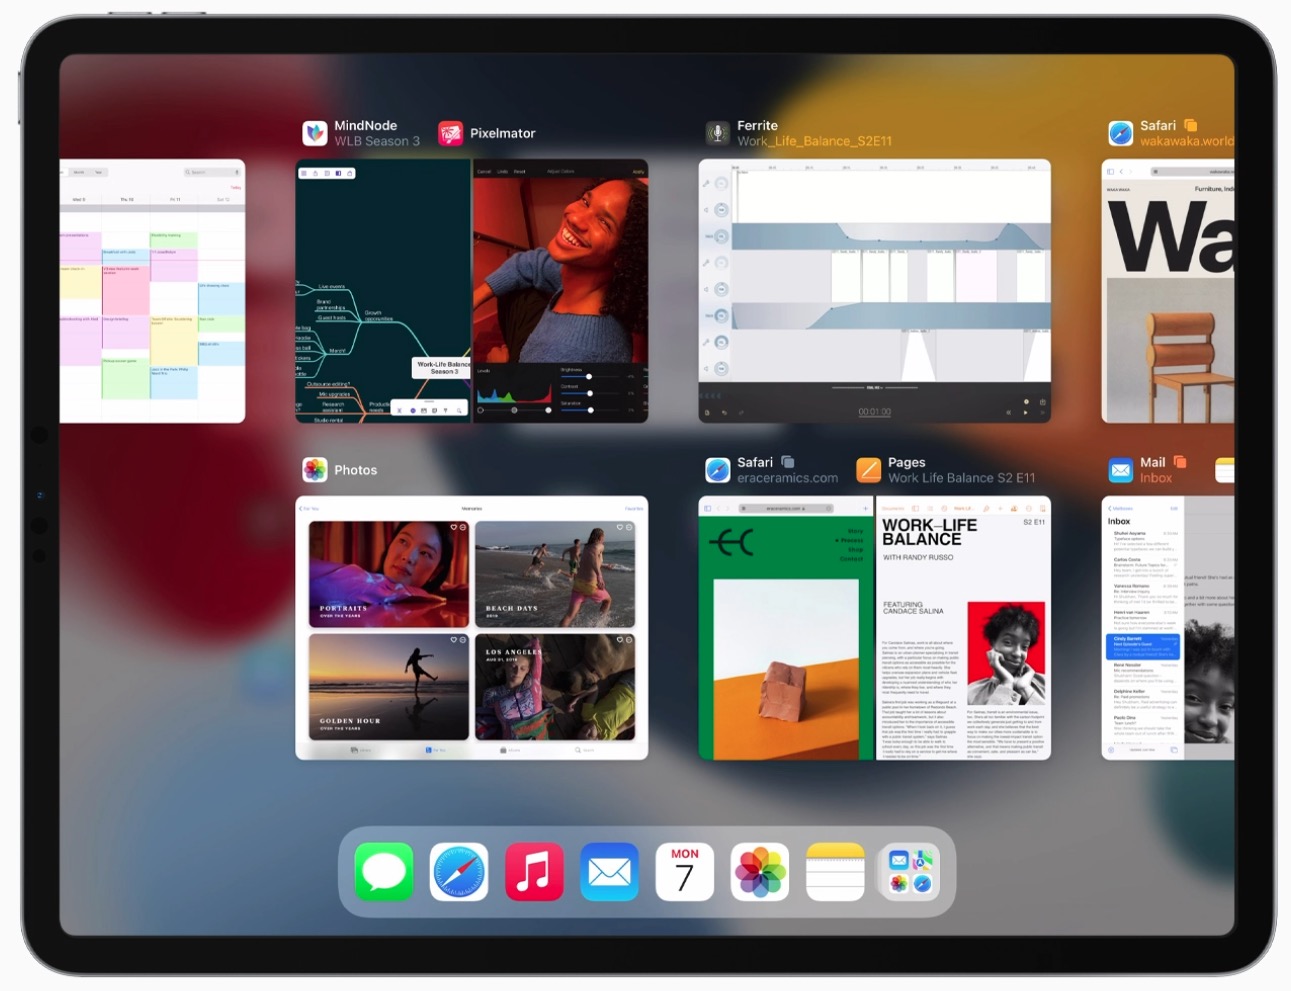
Task: Favorite the Portraits memory with its heart
Action: (453, 527)
